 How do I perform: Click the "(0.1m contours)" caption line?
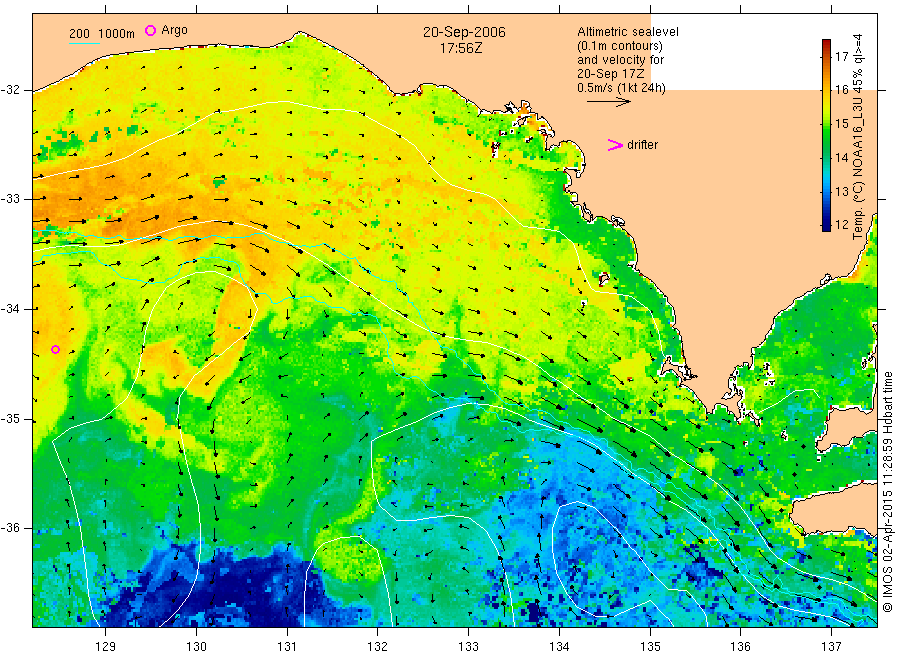click(619, 46)
